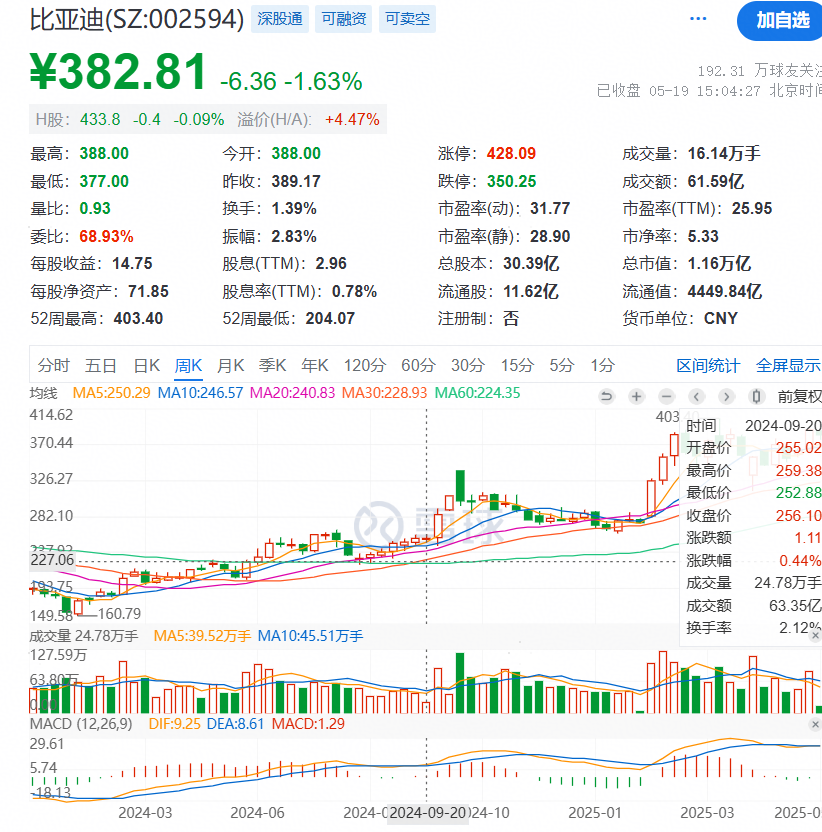Zoom in on the K-line chart
The height and width of the screenshot is (832, 822).
(x=636, y=396)
